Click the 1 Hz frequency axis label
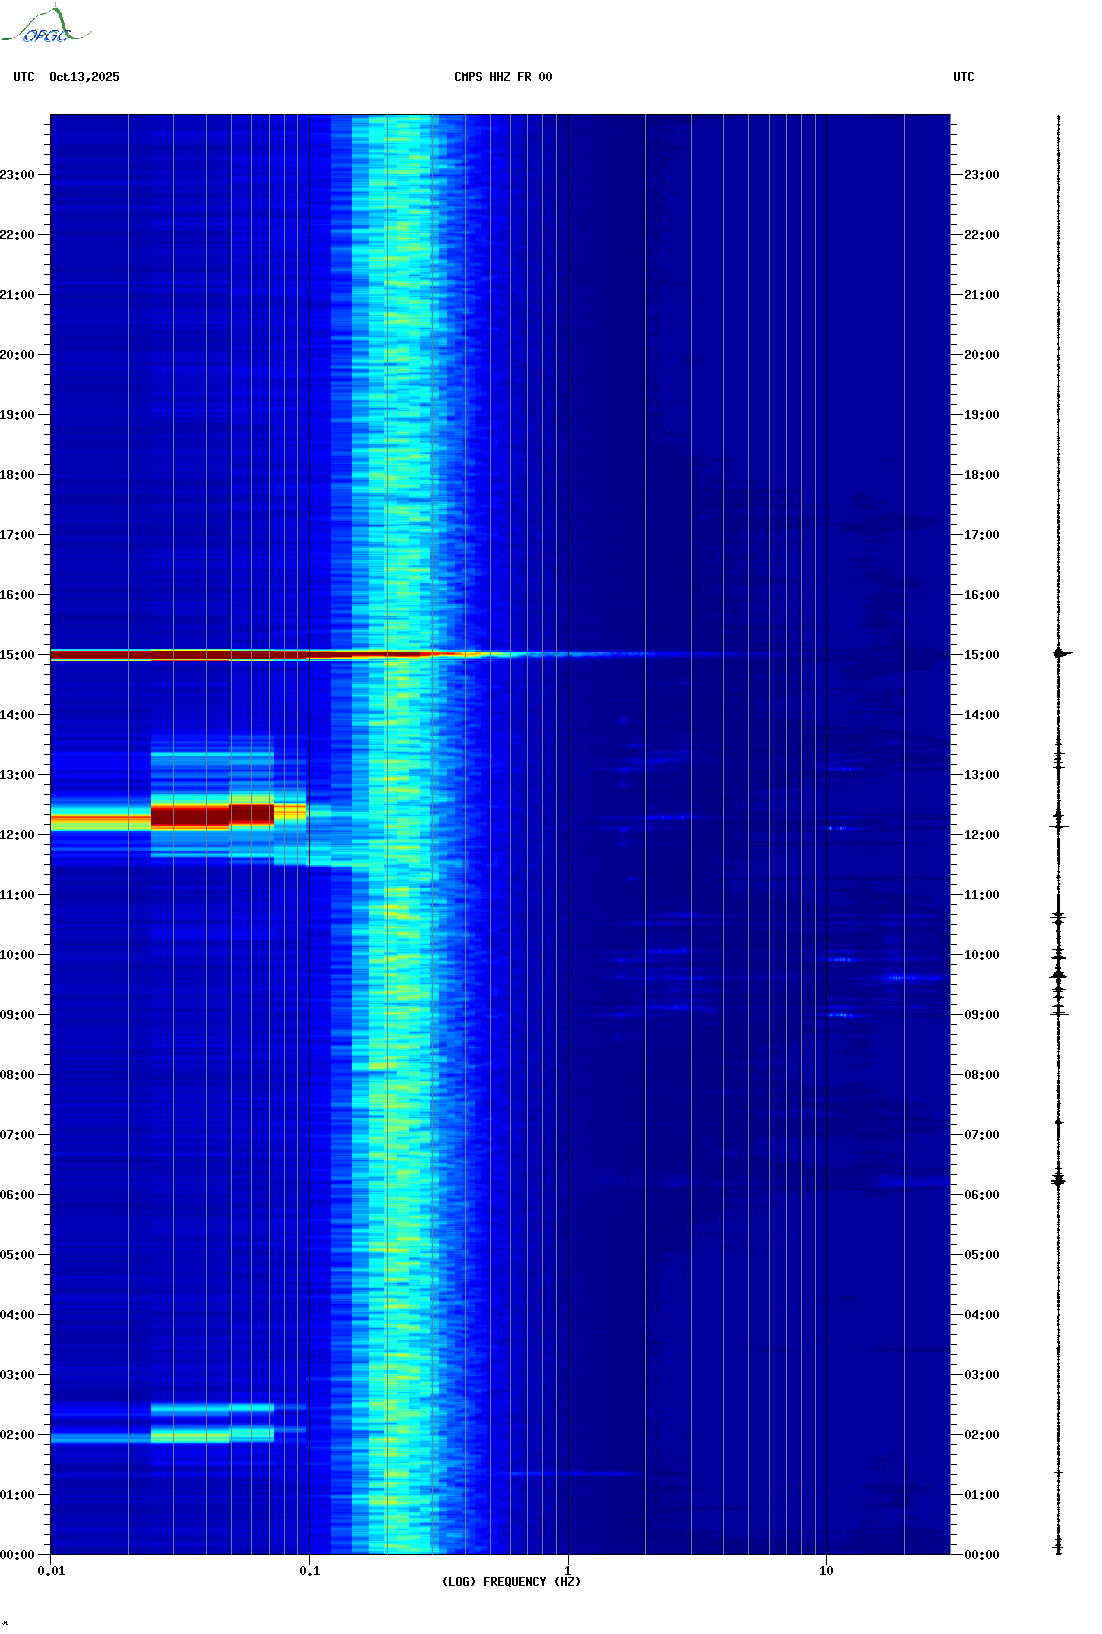This screenshot has width=1102, height=1634. click(x=568, y=1571)
